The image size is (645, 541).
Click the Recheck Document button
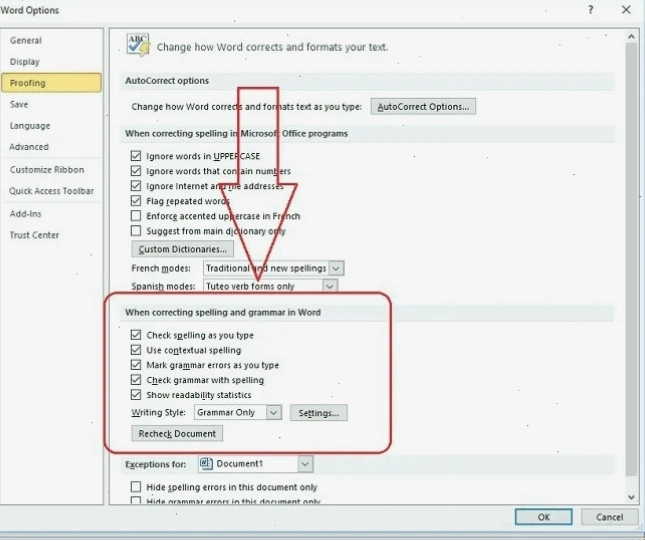pyautogui.click(x=177, y=433)
